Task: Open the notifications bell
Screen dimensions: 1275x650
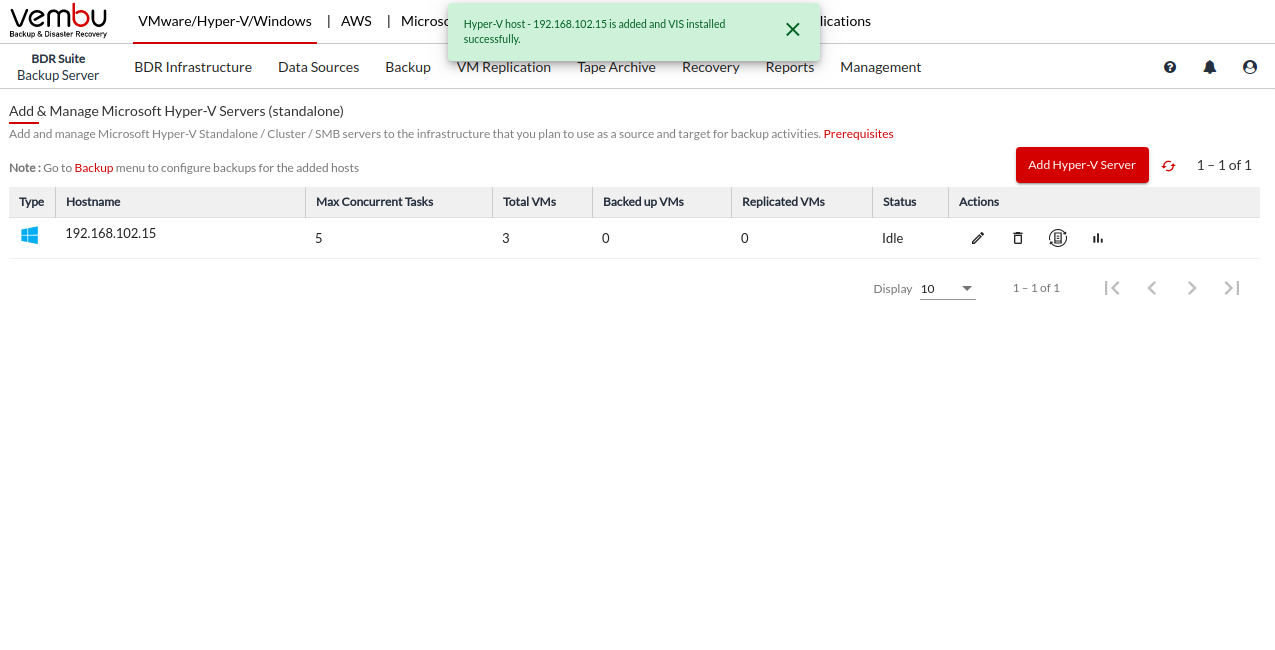Action: coord(1210,67)
